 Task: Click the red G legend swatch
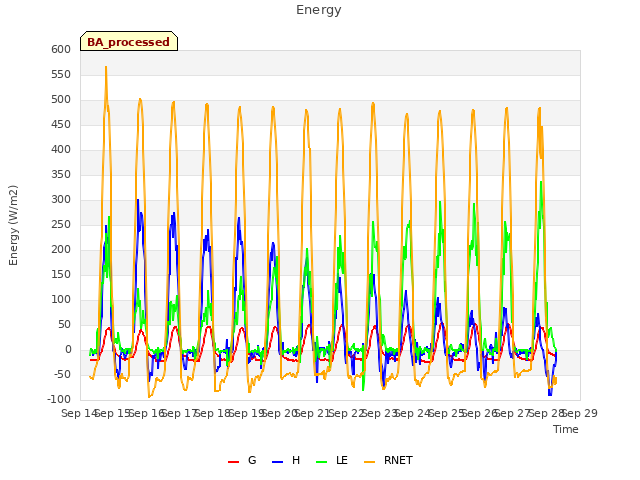(x=233, y=462)
